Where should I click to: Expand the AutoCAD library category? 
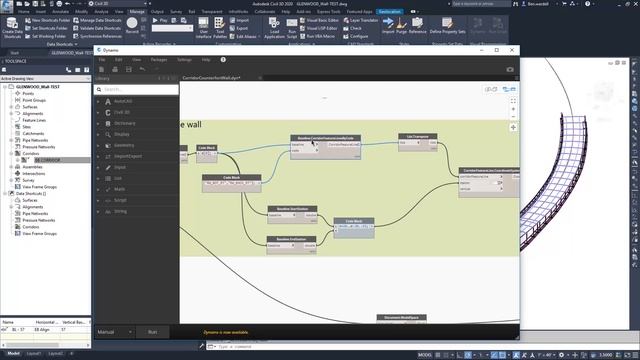point(136,101)
